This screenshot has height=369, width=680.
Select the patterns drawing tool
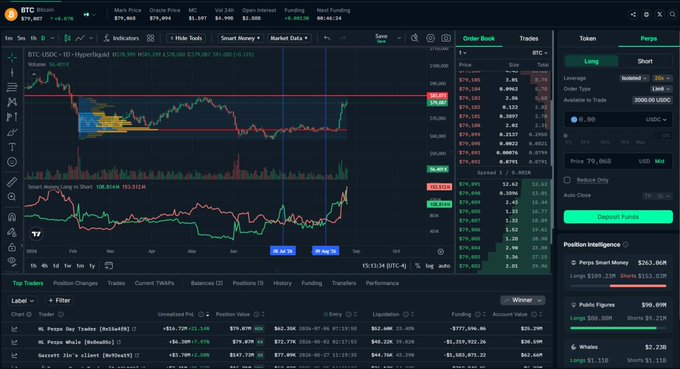point(12,102)
